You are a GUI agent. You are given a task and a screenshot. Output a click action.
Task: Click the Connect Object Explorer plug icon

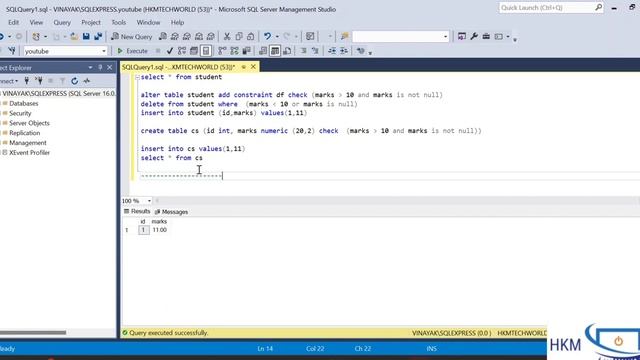click(x=27, y=81)
